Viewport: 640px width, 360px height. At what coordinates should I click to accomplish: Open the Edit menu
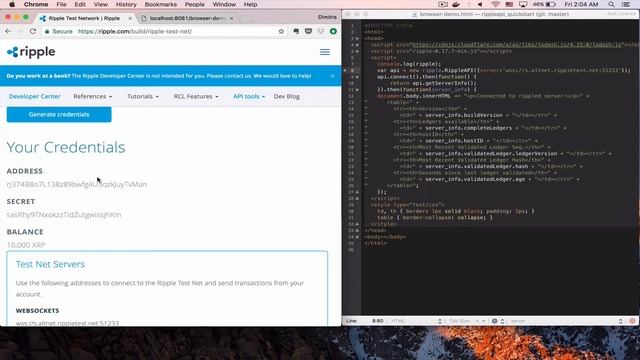[x=80, y=4]
